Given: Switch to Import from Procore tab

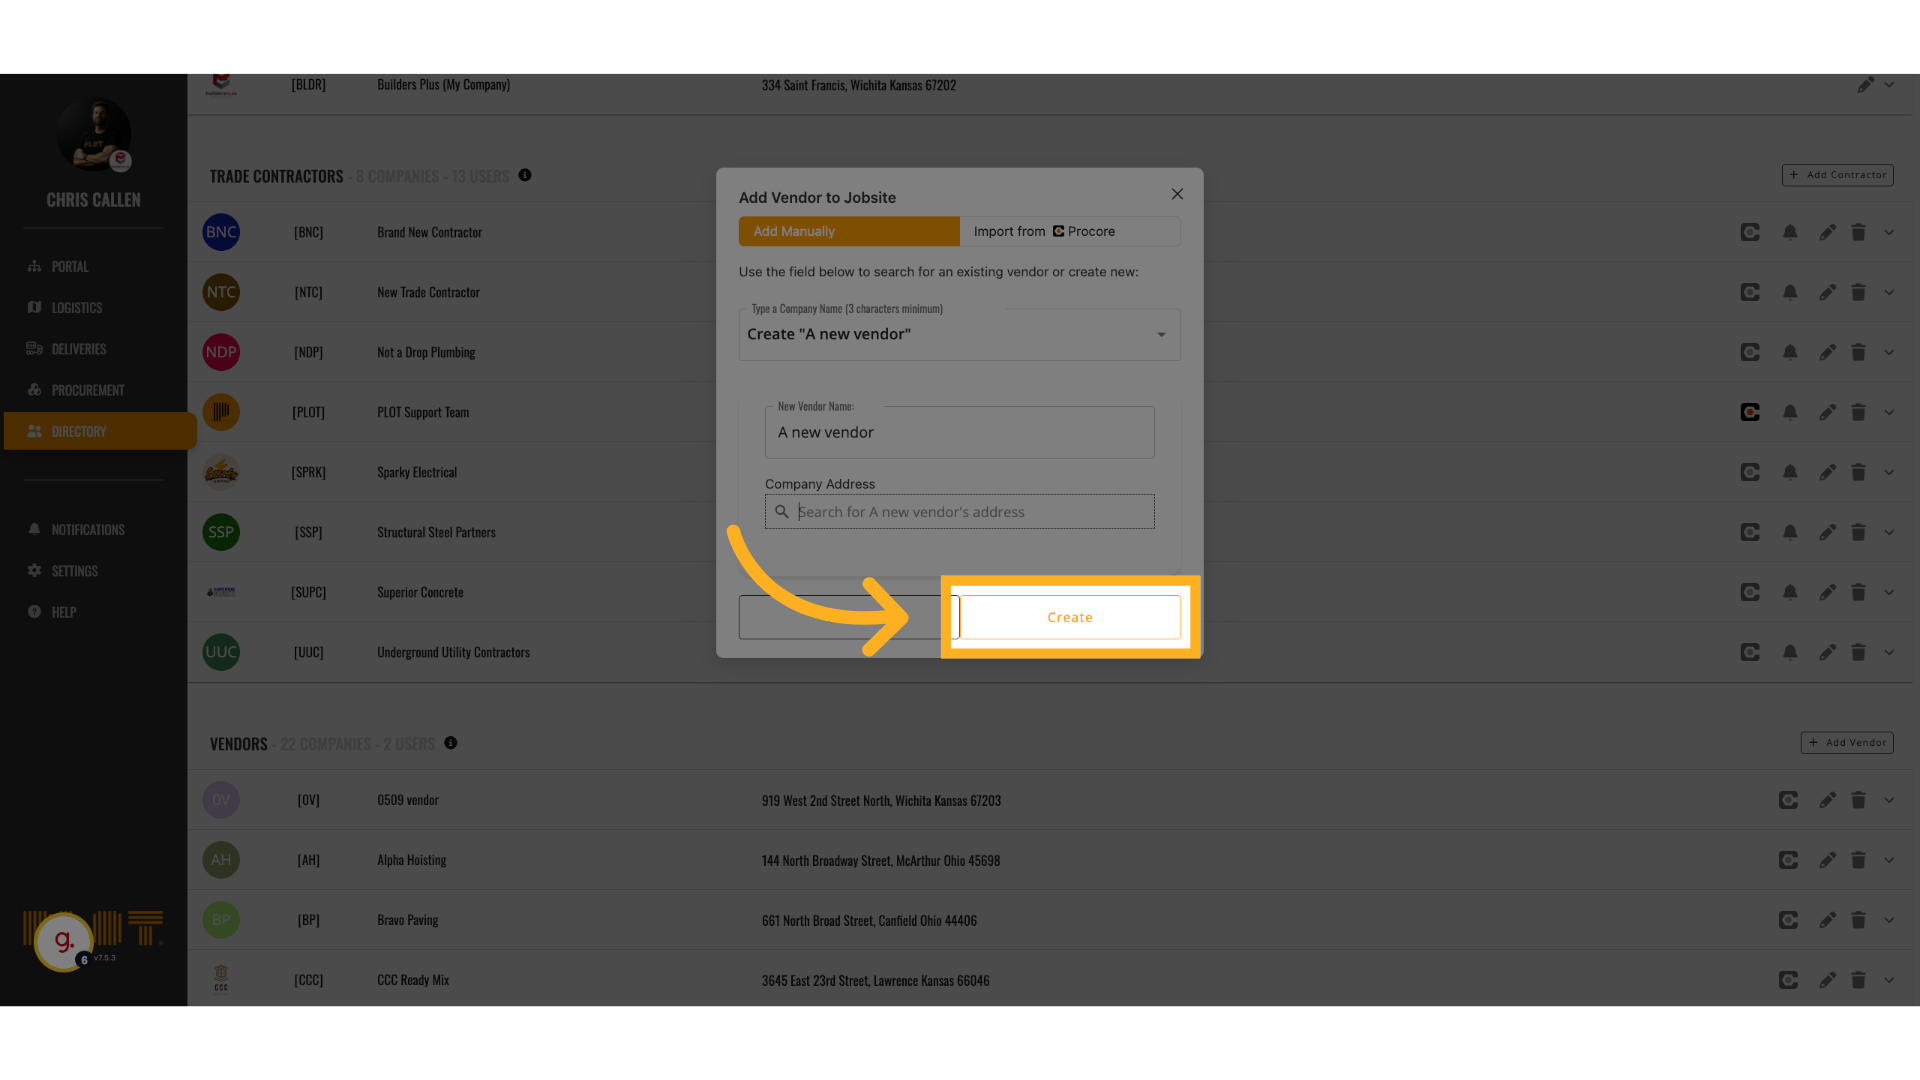Looking at the screenshot, I should [x=1069, y=231].
